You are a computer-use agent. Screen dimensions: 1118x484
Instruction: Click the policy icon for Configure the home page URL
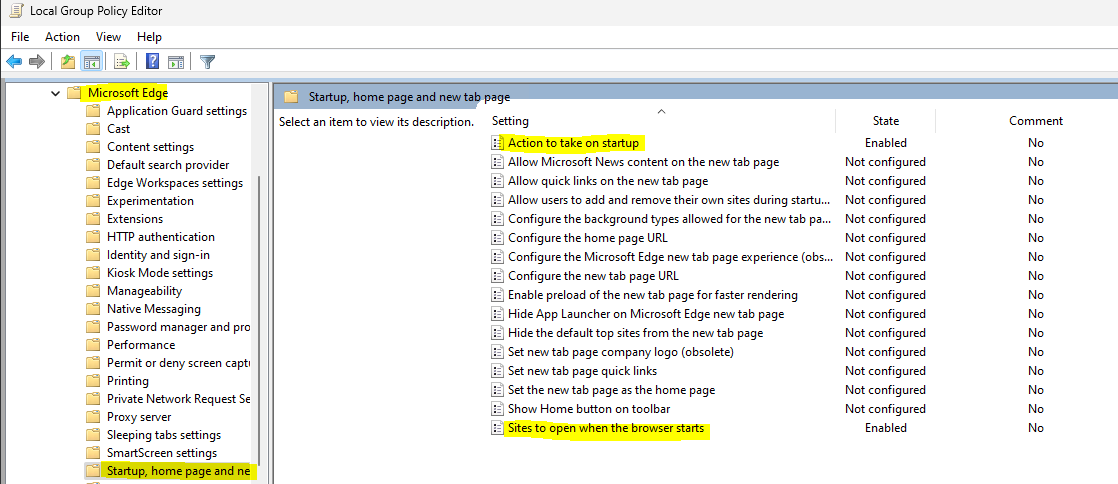pos(498,238)
